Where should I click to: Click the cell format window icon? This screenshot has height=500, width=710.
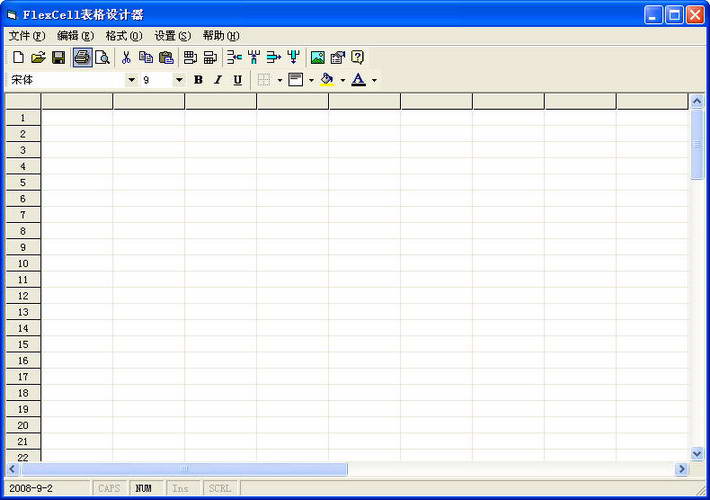(296, 80)
